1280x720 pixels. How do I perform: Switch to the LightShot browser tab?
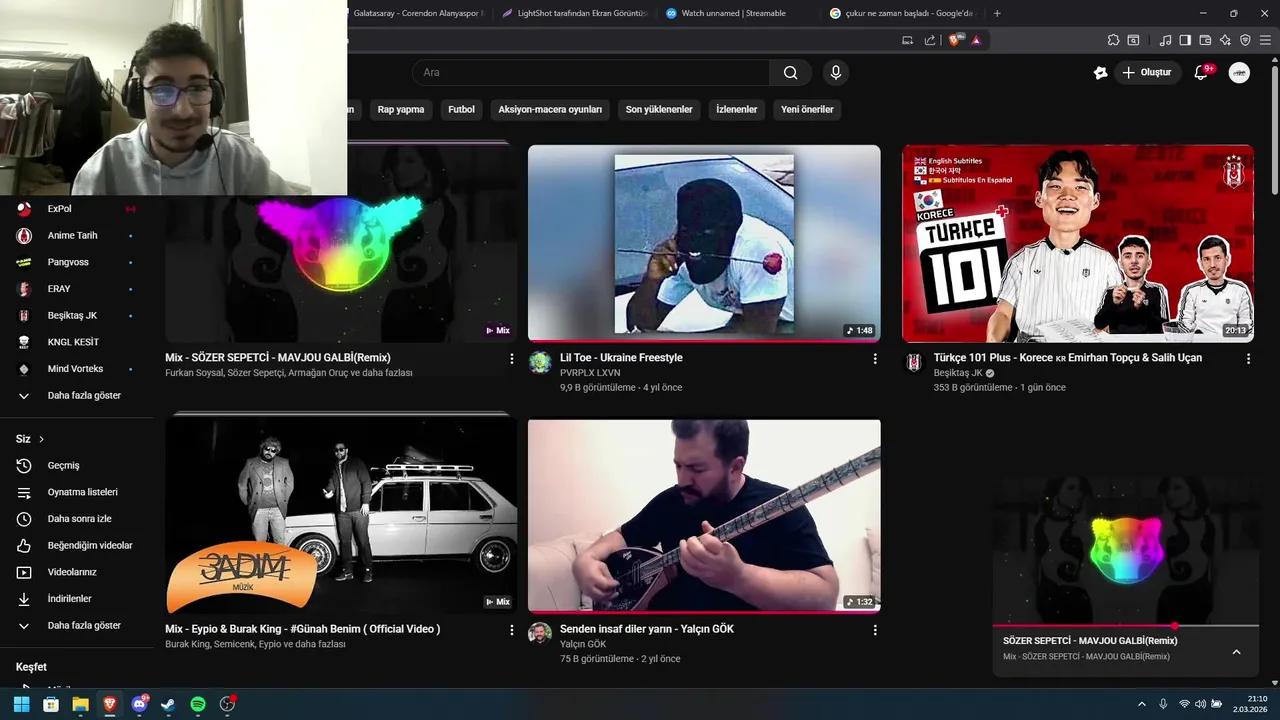(x=574, y=13)
